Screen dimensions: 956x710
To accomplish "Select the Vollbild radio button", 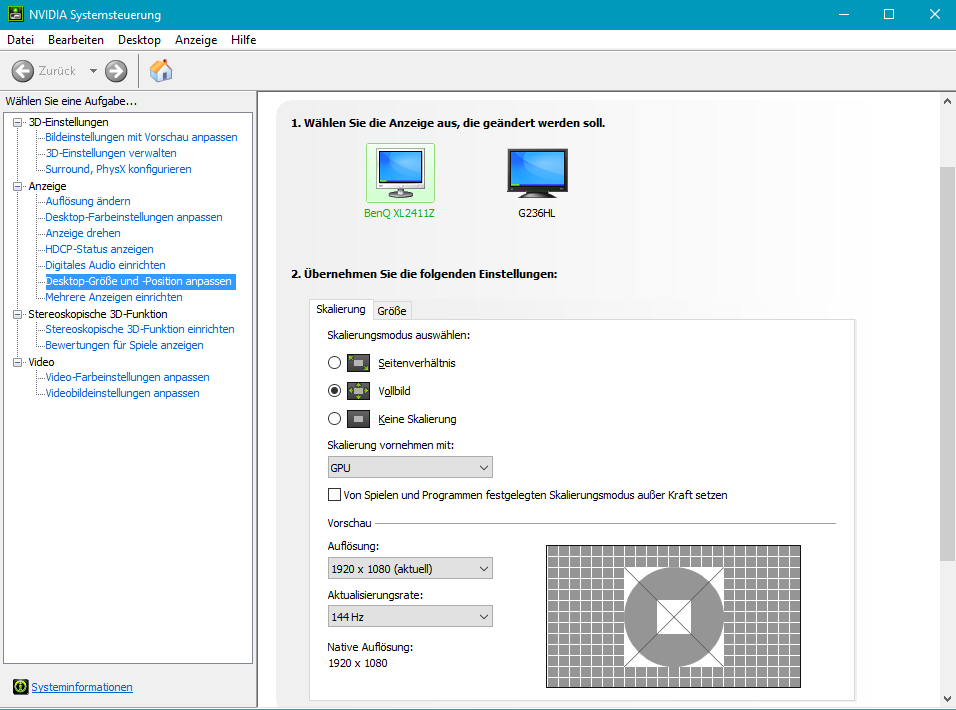I will coord(334,391).
